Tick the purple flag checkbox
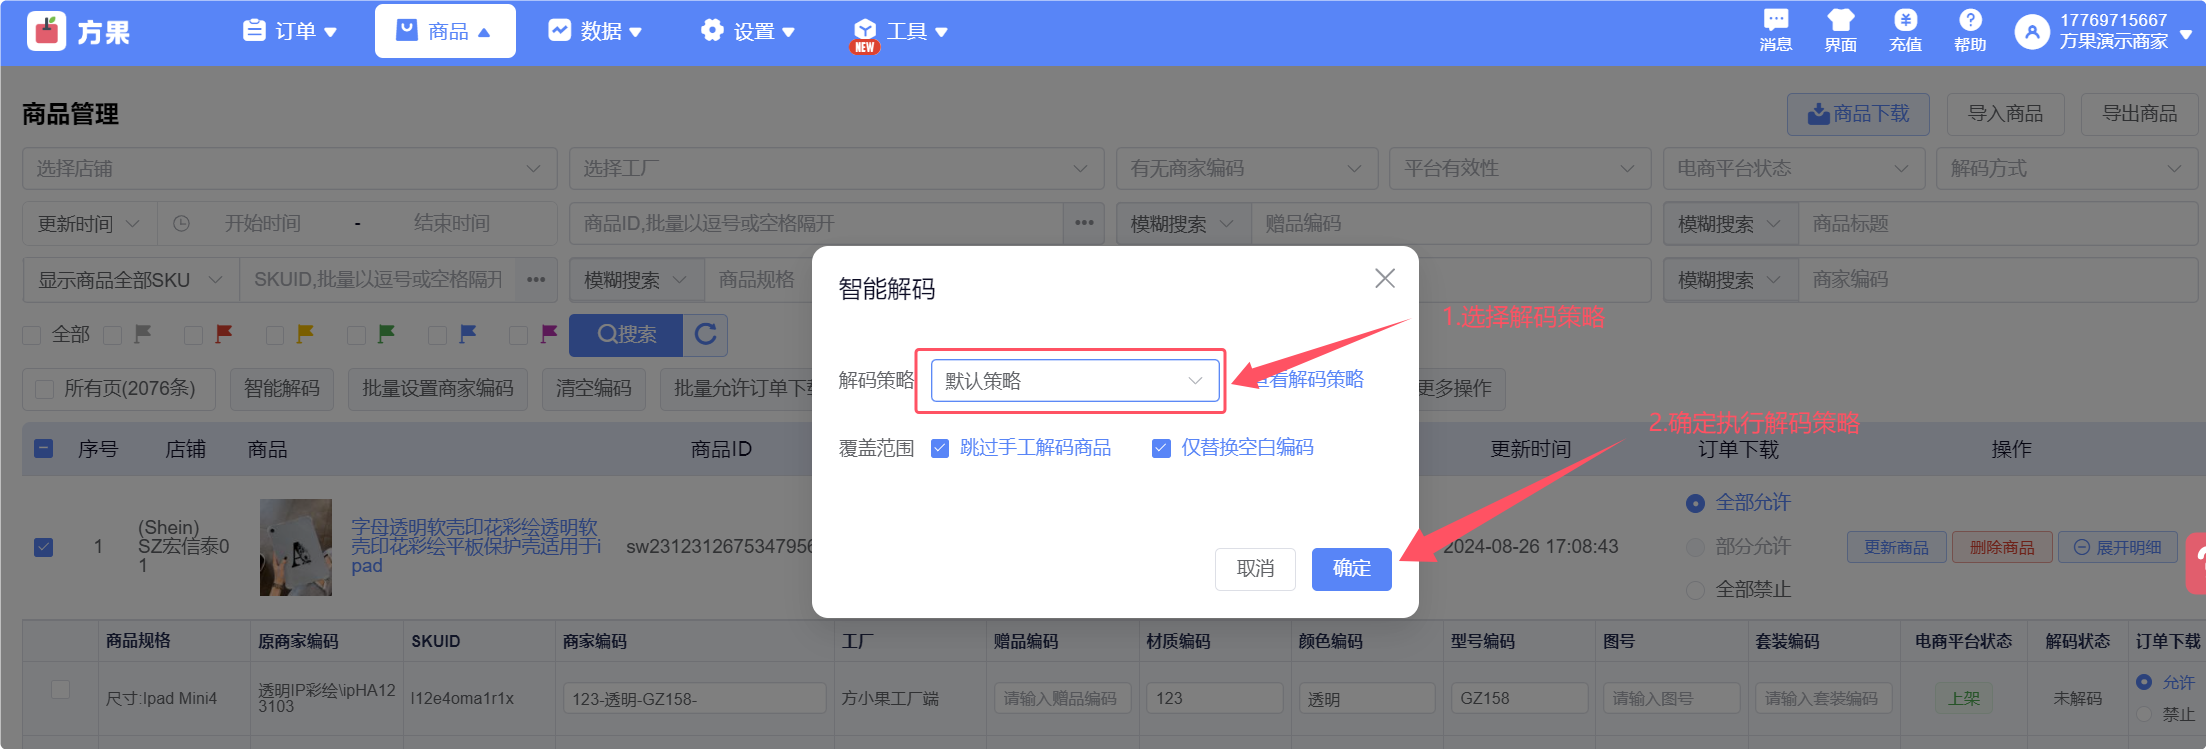The width and height of the screenshot is (2206, 749). click(x=518, y=335)
